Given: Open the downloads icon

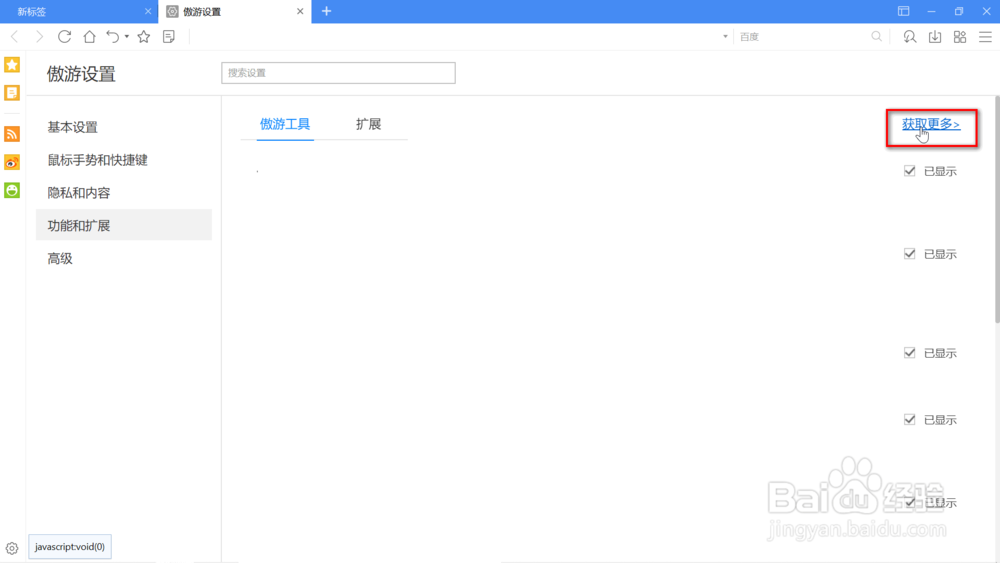Looking at the screenshot, I should coord(935,37).
